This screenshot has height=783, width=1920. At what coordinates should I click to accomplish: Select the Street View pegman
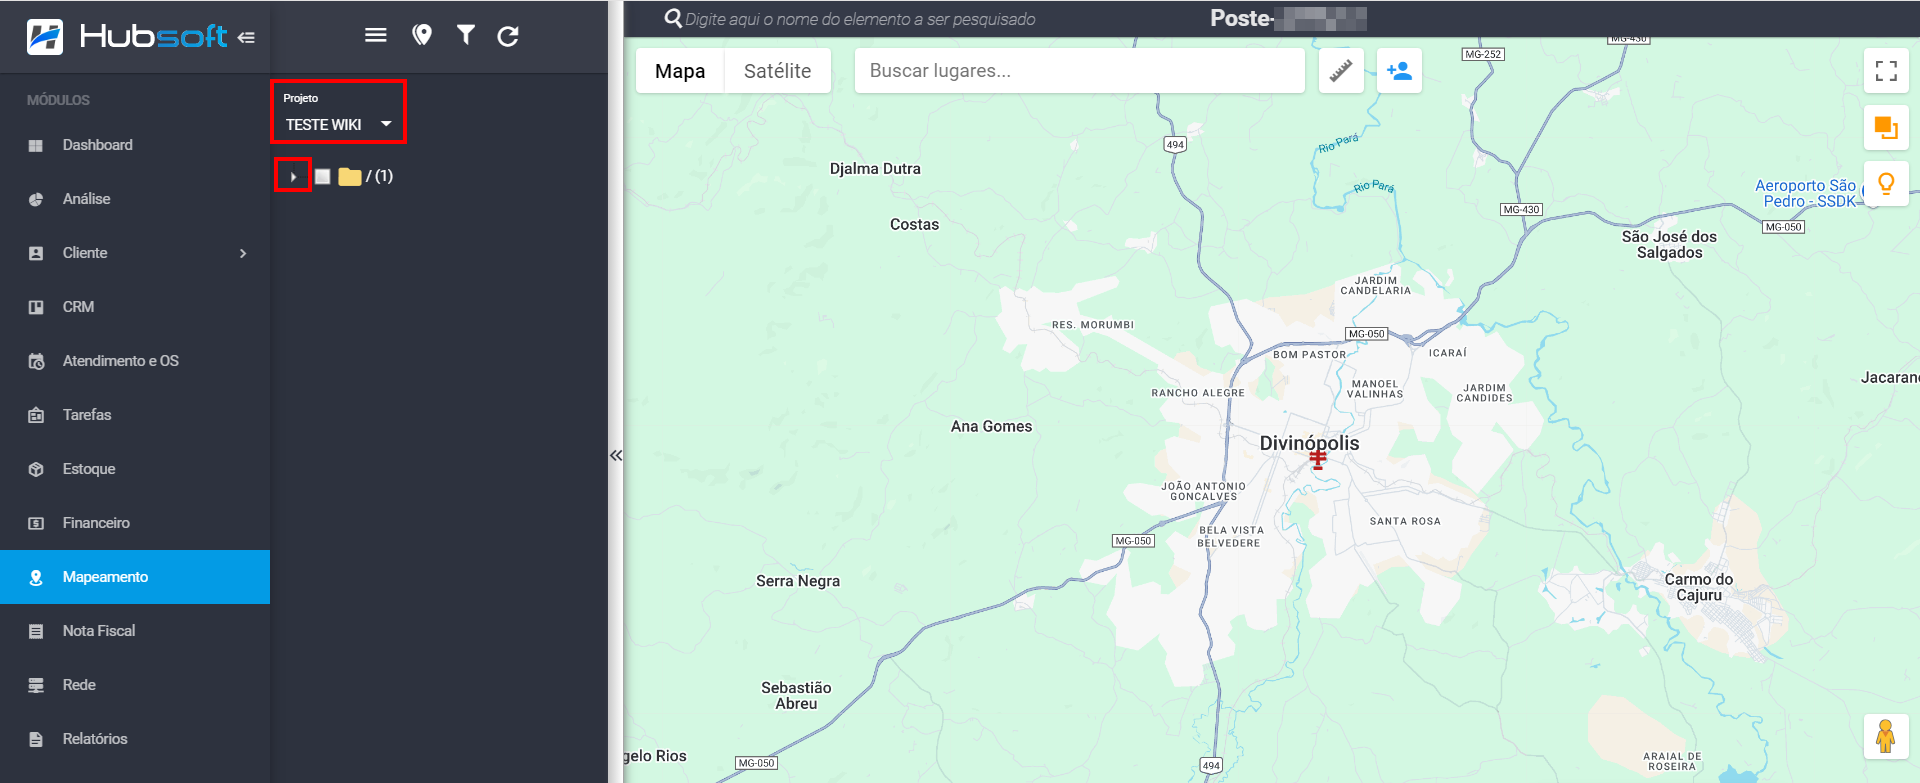(x=1886, y=737)
